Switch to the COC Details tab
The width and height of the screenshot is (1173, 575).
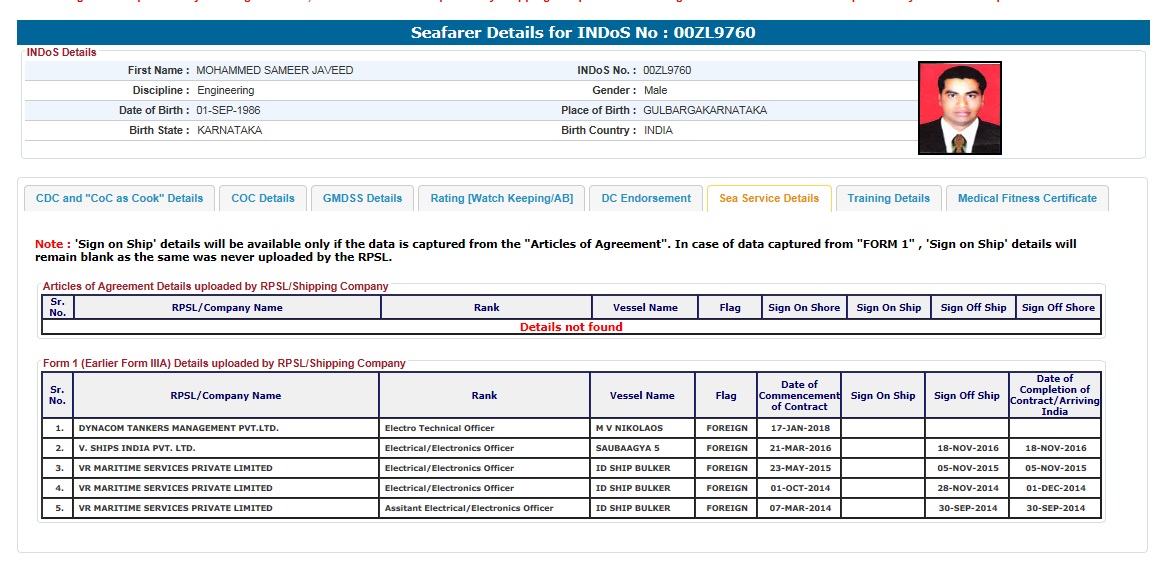coord(263,198)
